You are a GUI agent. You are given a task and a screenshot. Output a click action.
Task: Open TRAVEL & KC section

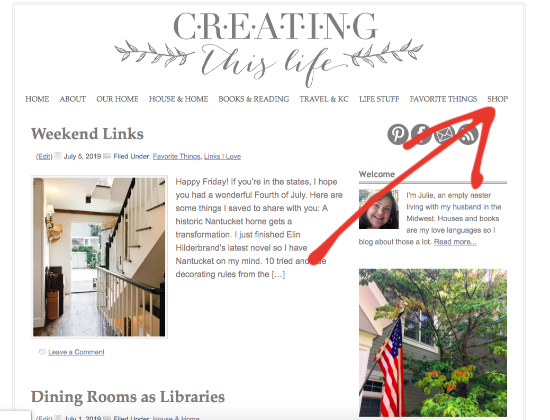click(x=324, y=99)
